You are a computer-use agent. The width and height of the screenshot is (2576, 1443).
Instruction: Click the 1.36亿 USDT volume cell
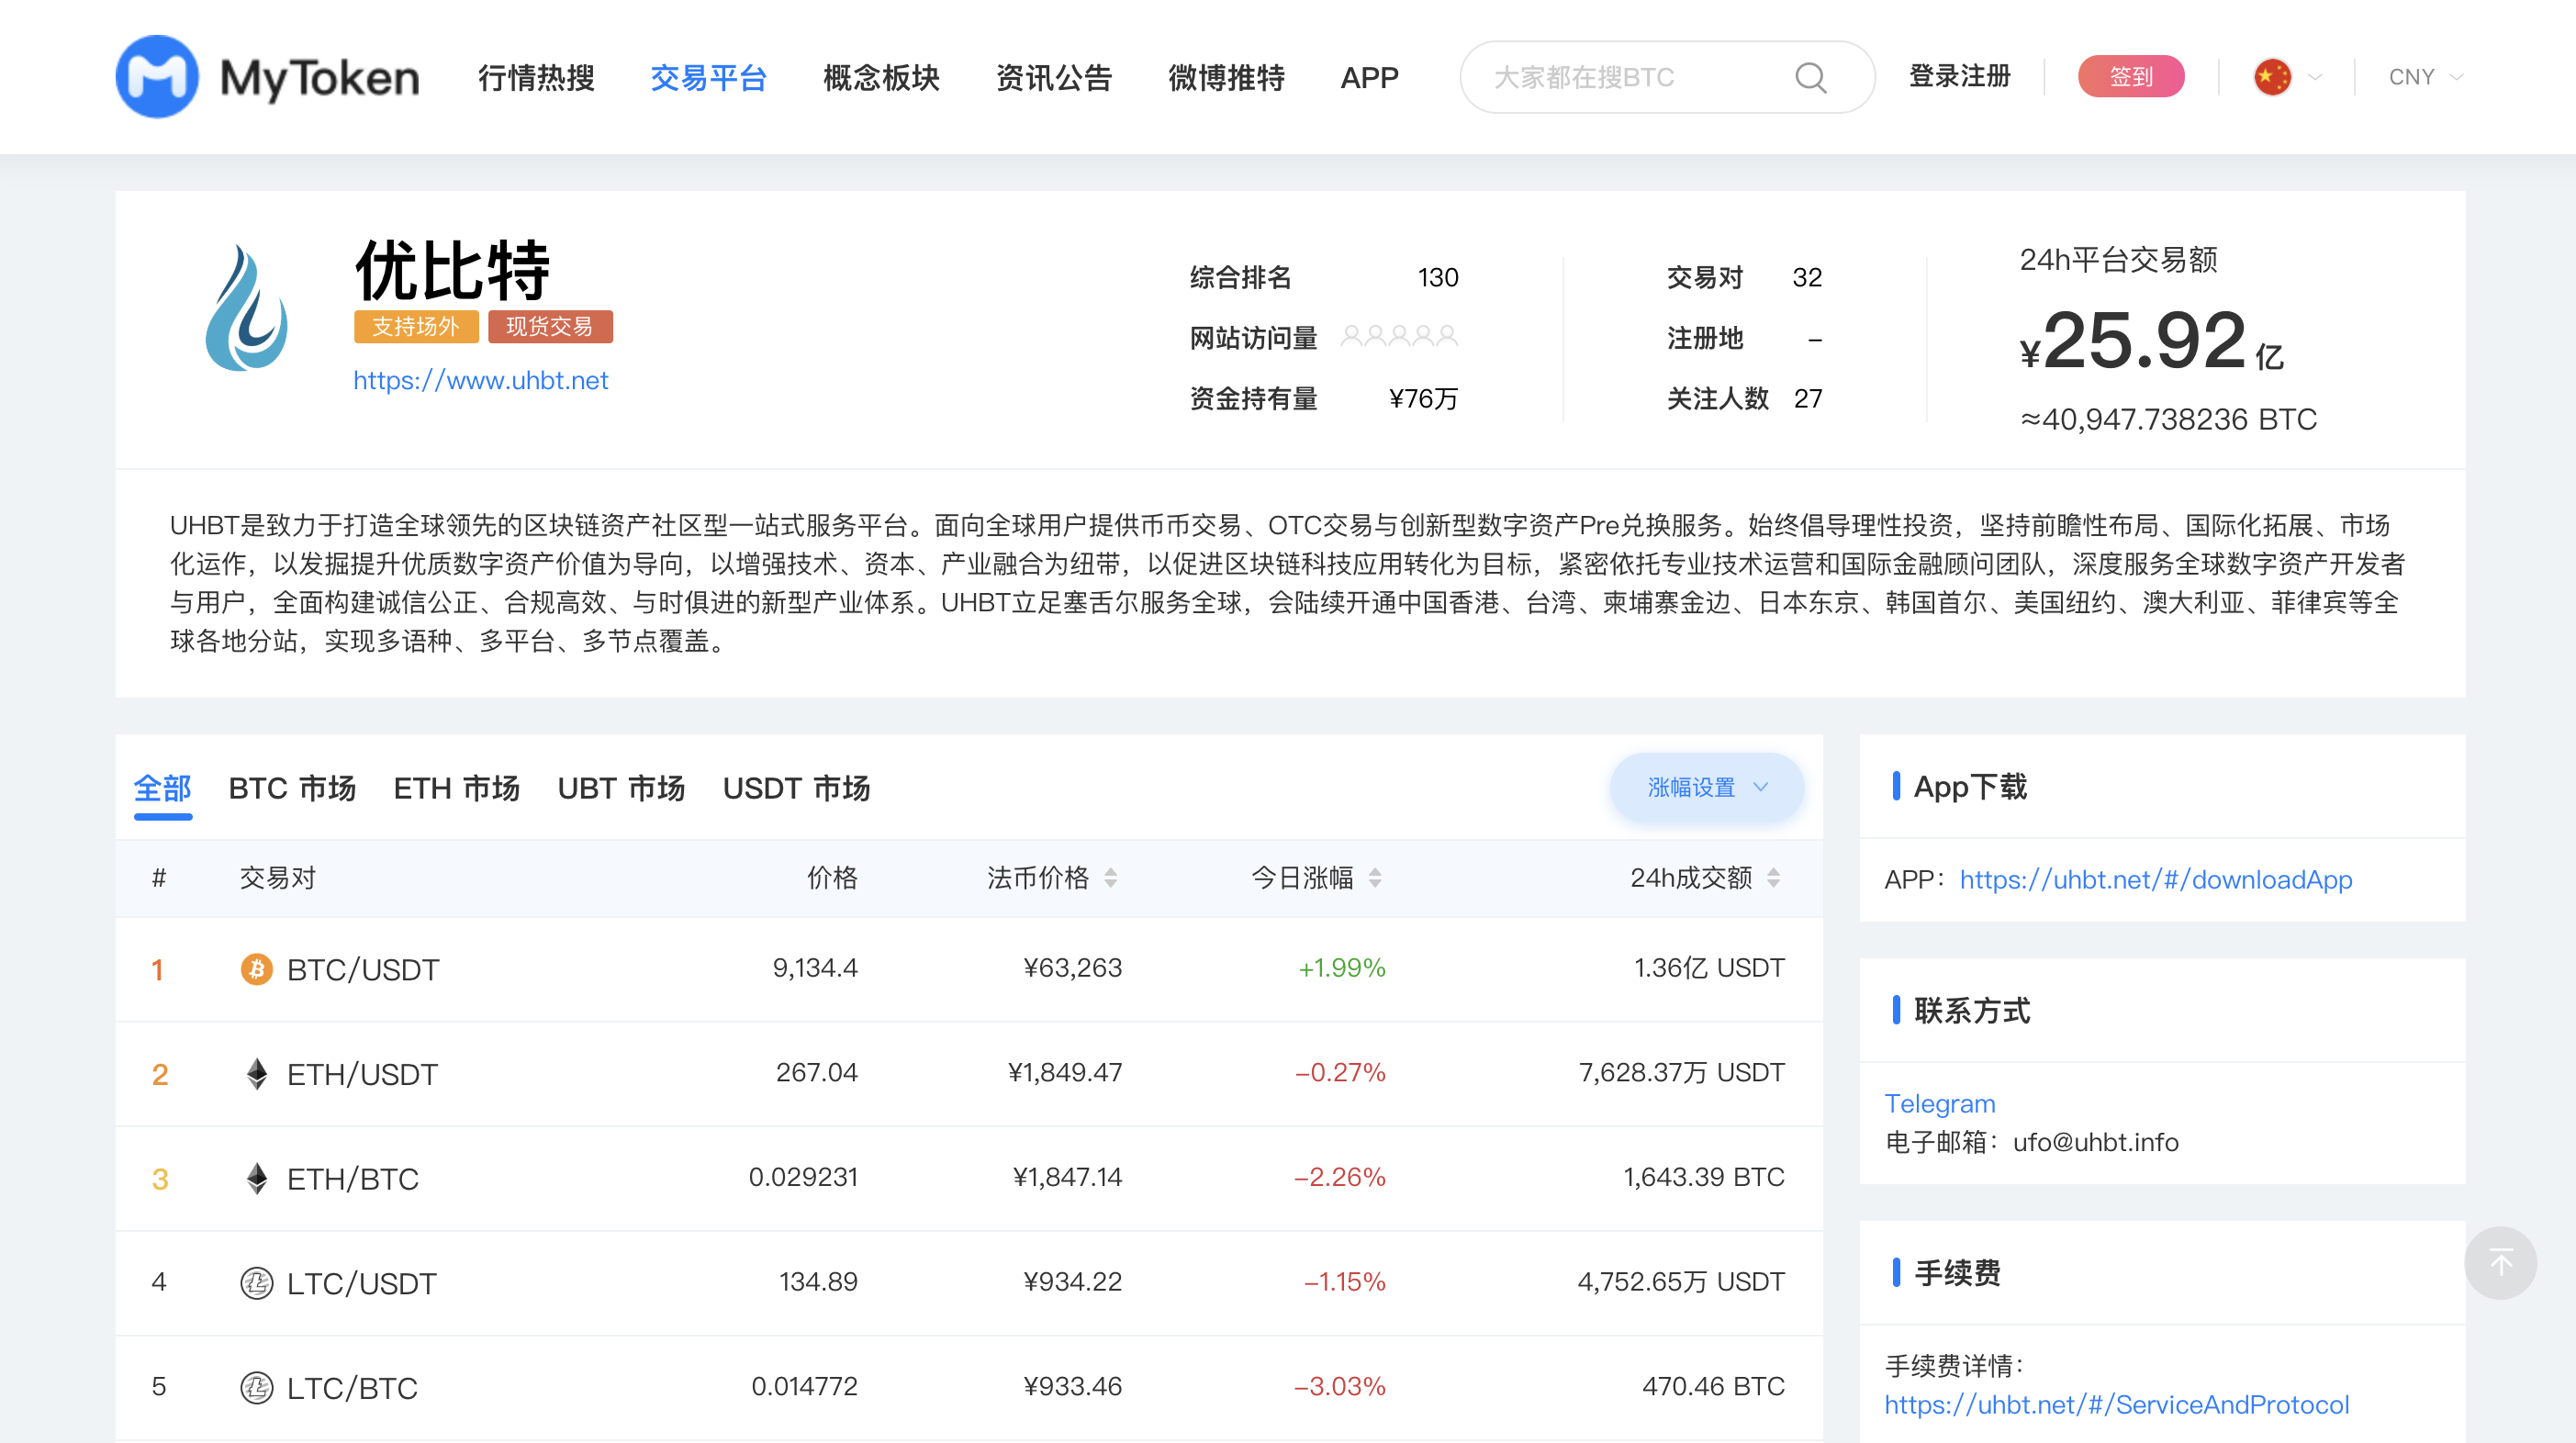1709,967
